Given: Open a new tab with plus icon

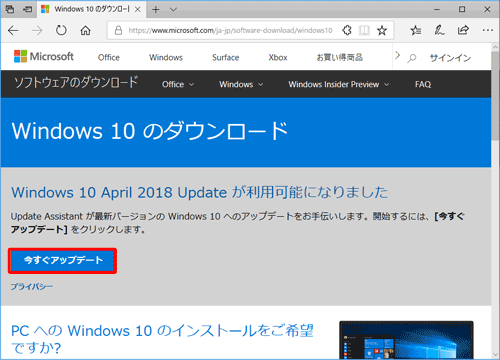Looking at the screenshot, I should point(156,10).
